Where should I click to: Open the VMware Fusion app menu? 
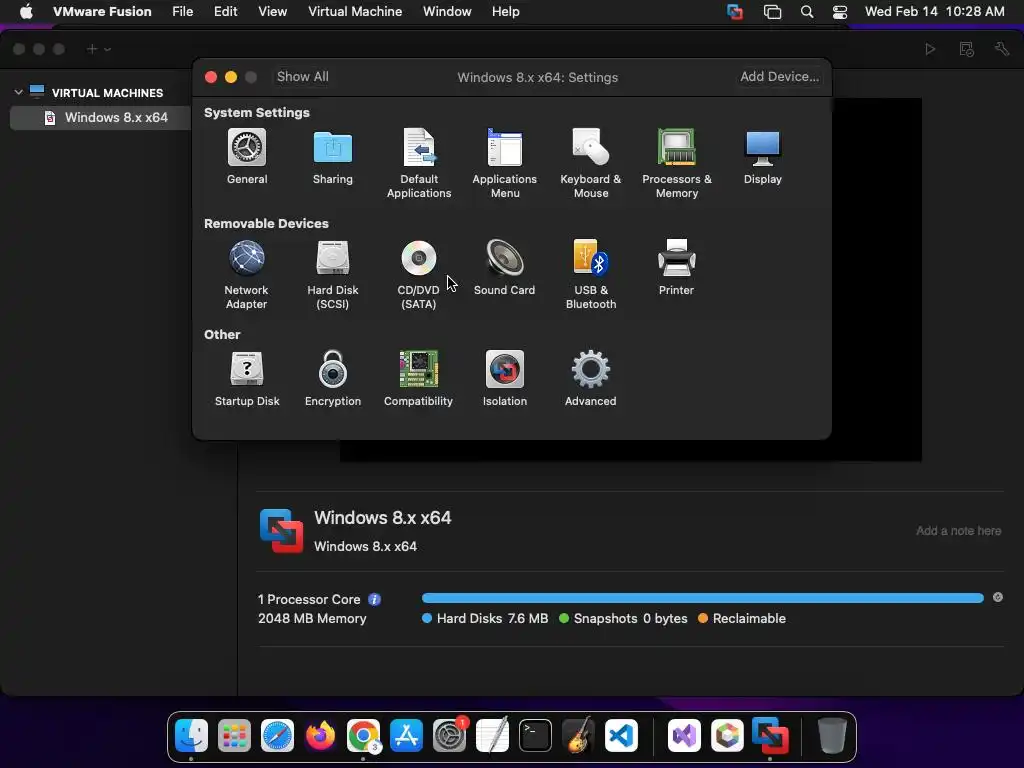tap(102, 11)
